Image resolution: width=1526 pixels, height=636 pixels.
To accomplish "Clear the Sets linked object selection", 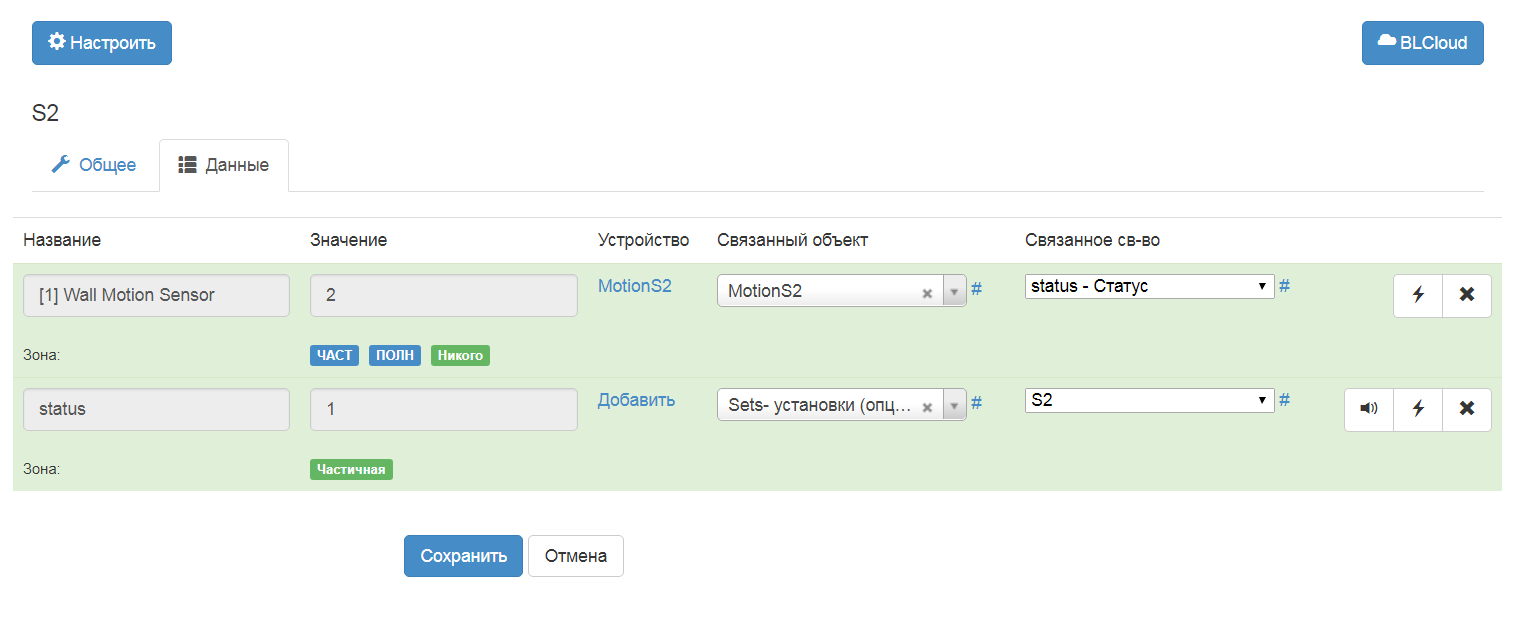I will tap(927, 407).
